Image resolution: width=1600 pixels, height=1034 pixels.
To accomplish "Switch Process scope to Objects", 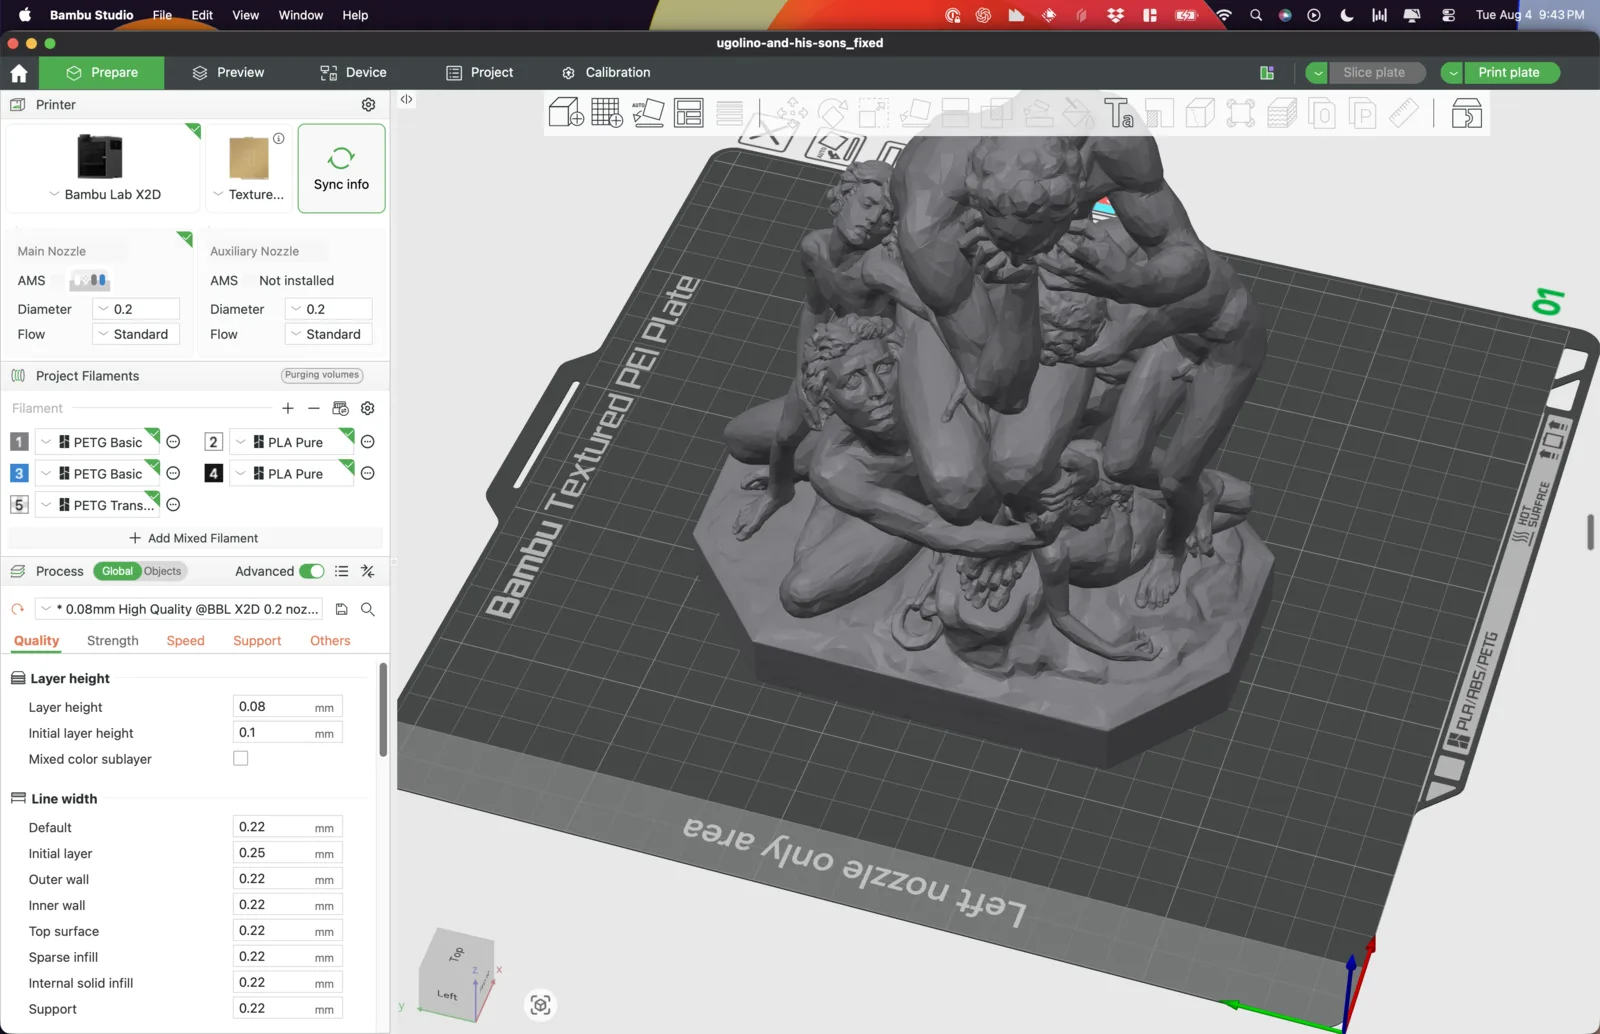I will click(x=163, y=571).
